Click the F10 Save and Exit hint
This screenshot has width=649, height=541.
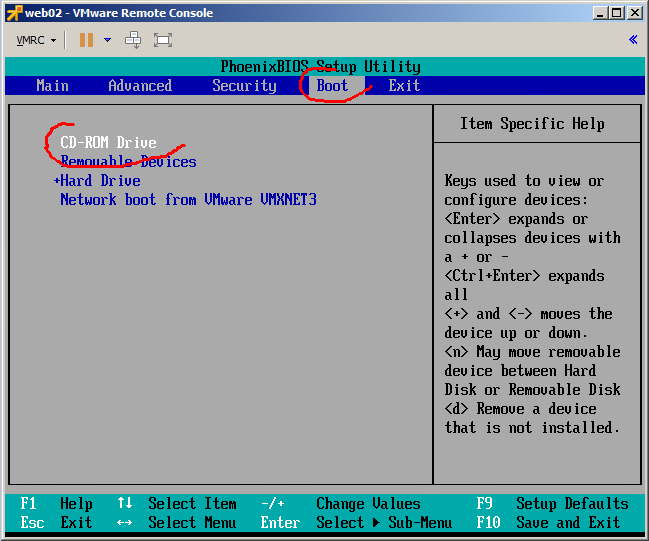coord(548,522)
